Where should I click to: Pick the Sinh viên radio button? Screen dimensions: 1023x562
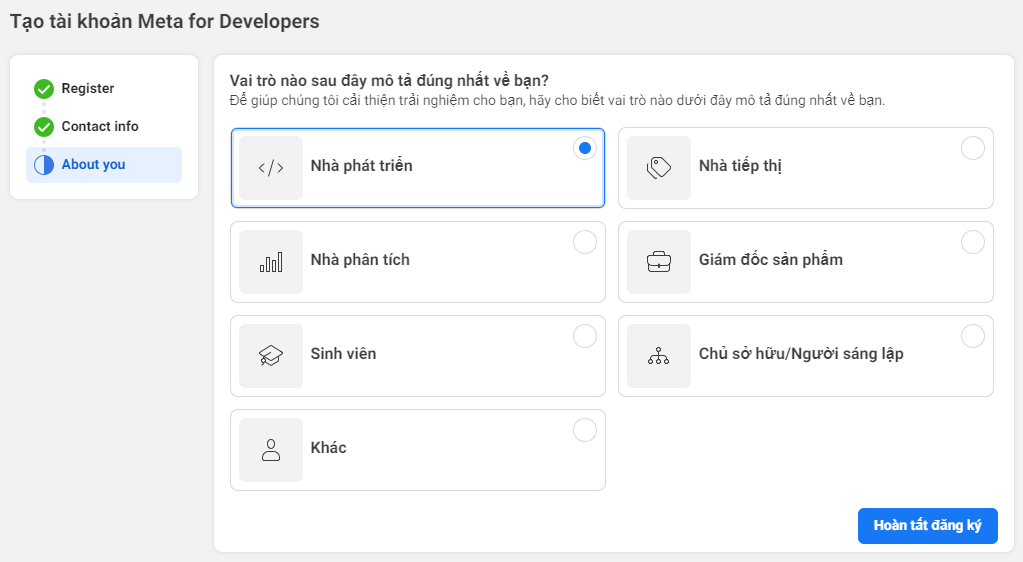585,336
